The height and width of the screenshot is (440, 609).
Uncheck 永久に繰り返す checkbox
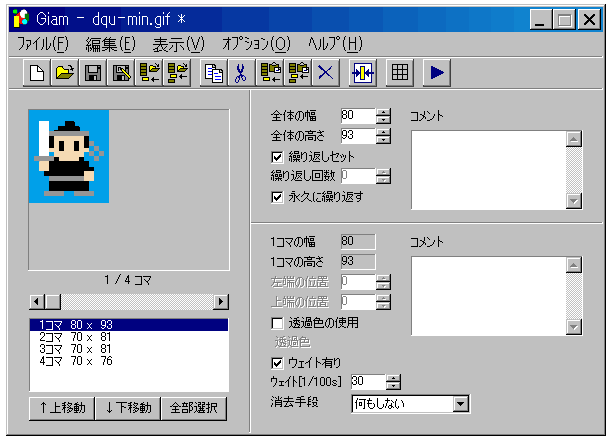point(277,197)
